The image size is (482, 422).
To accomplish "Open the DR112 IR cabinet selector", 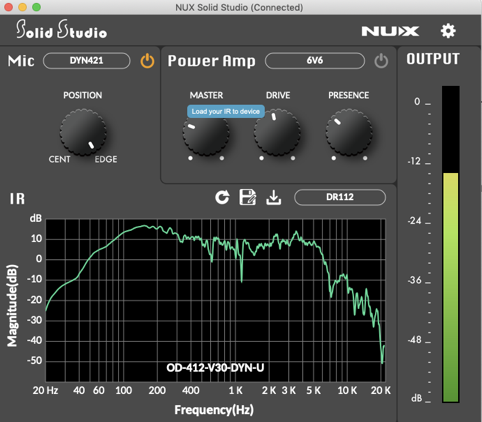I will (x=340, y=197).
